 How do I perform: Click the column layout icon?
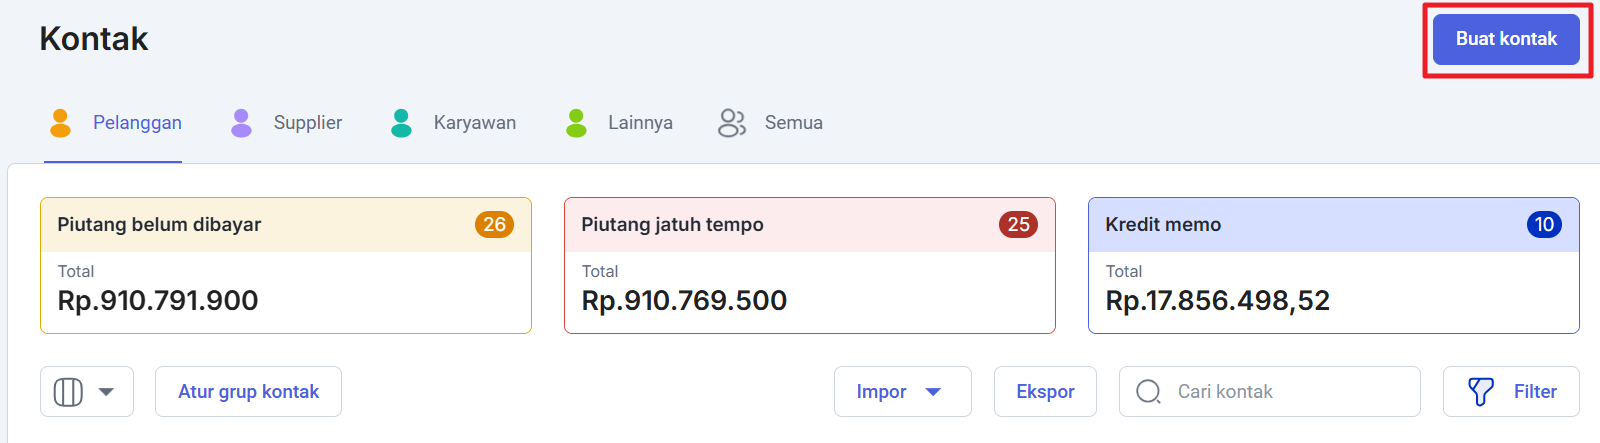(x=68, y=392)
